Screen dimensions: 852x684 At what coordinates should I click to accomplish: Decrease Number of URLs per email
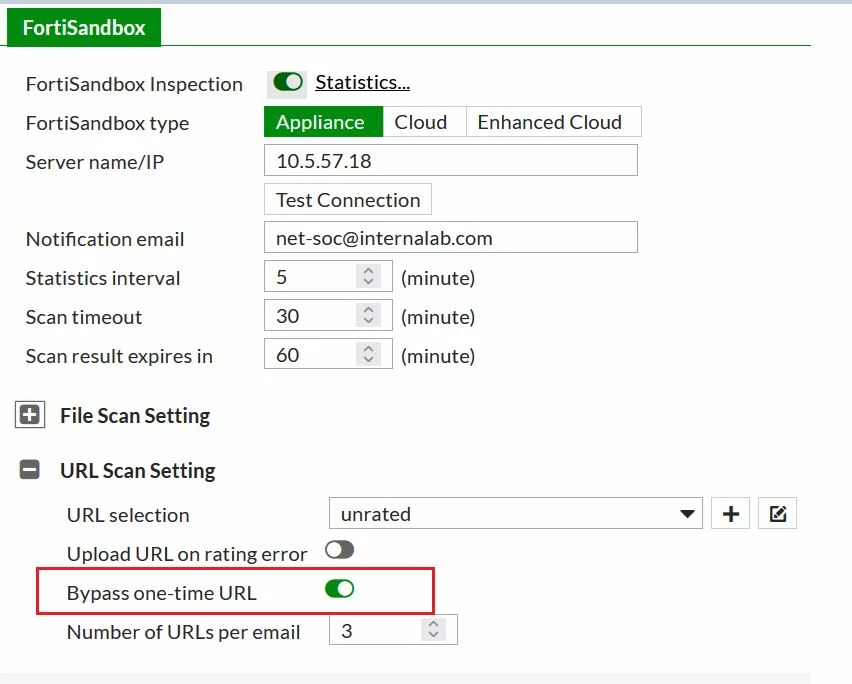[x=433, y=636]
